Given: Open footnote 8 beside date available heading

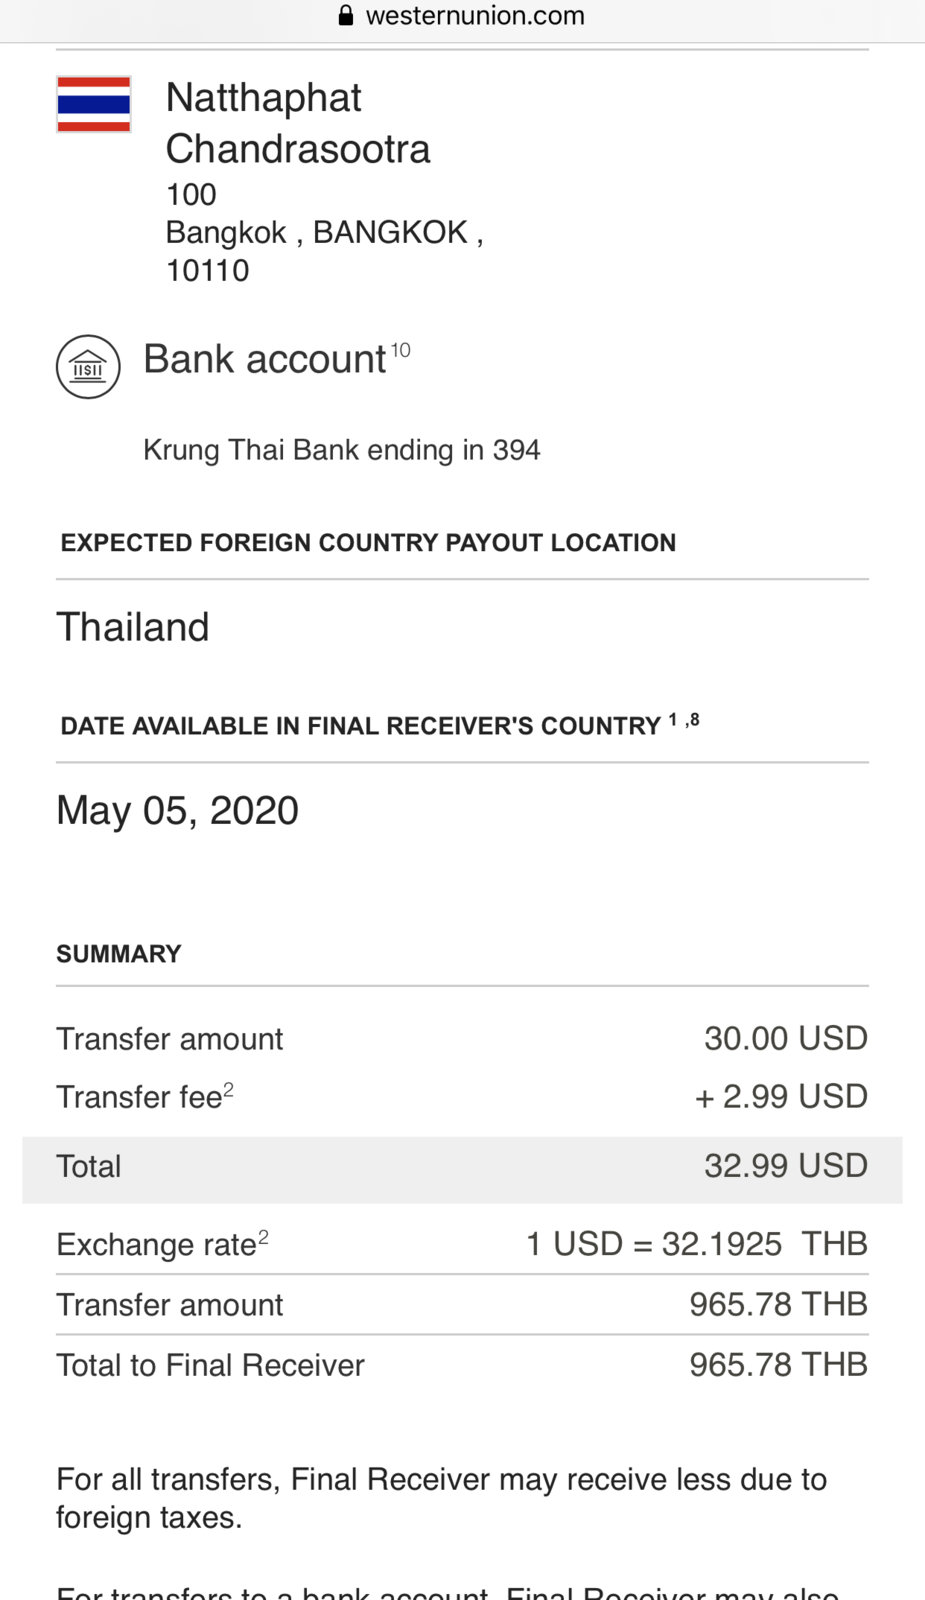Looking at the screenshot, I should click(x=694, y=719).
